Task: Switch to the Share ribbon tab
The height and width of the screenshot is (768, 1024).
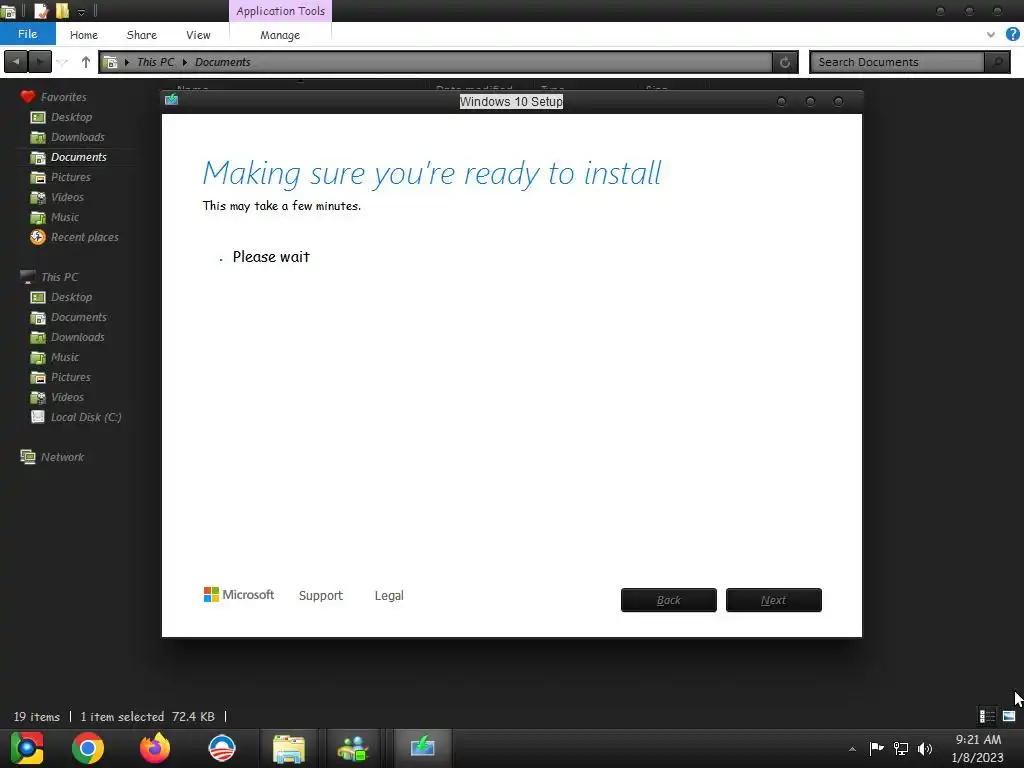Action: tap(141, 35)
